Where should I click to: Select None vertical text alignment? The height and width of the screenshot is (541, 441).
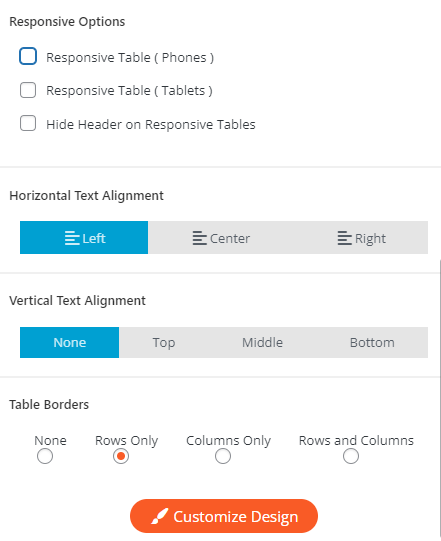70,343
